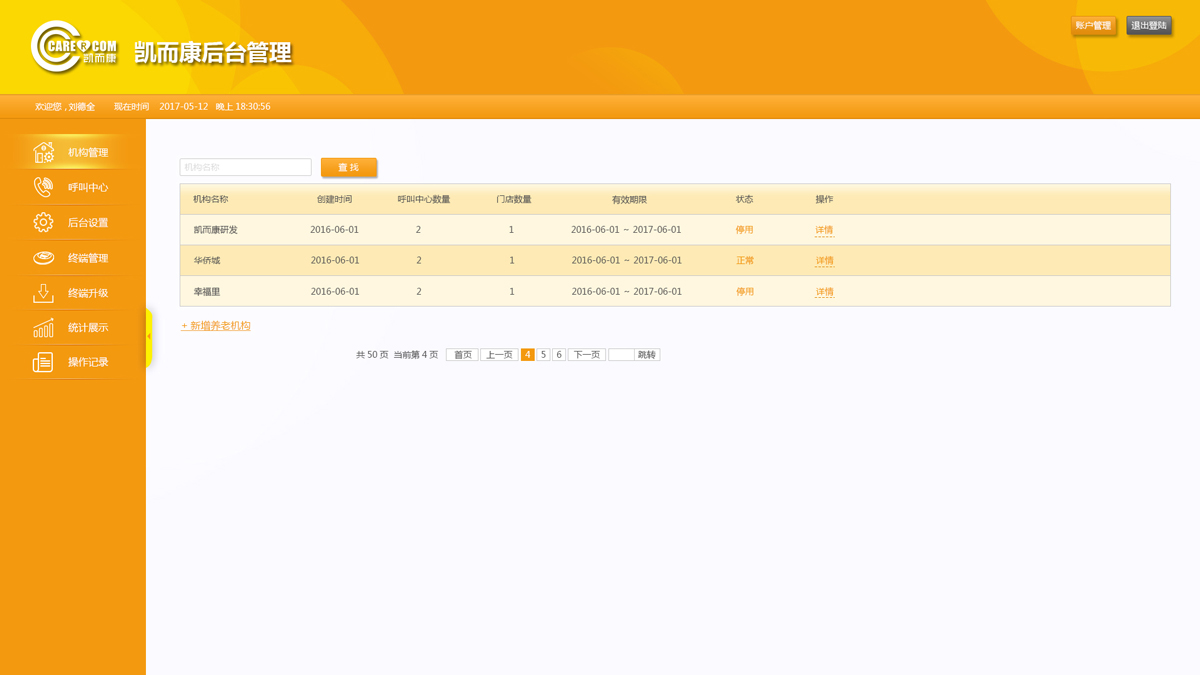Open 详情 for 幸福里
1200x675 pixels.
coord(824,292)
